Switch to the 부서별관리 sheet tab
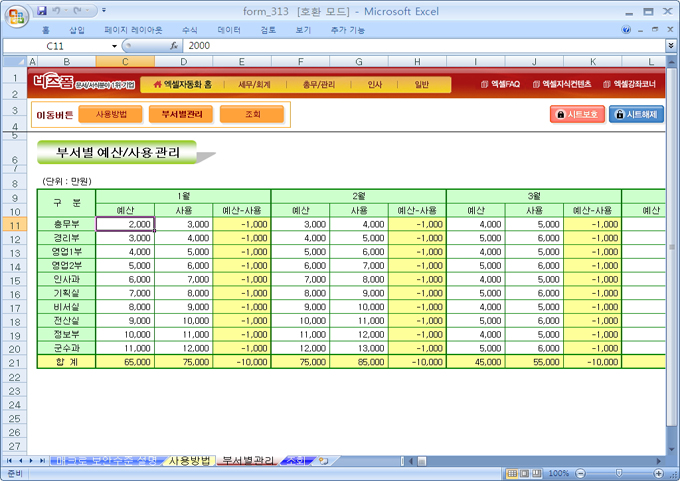Viewport: 680px width, 481px height. 247,461
